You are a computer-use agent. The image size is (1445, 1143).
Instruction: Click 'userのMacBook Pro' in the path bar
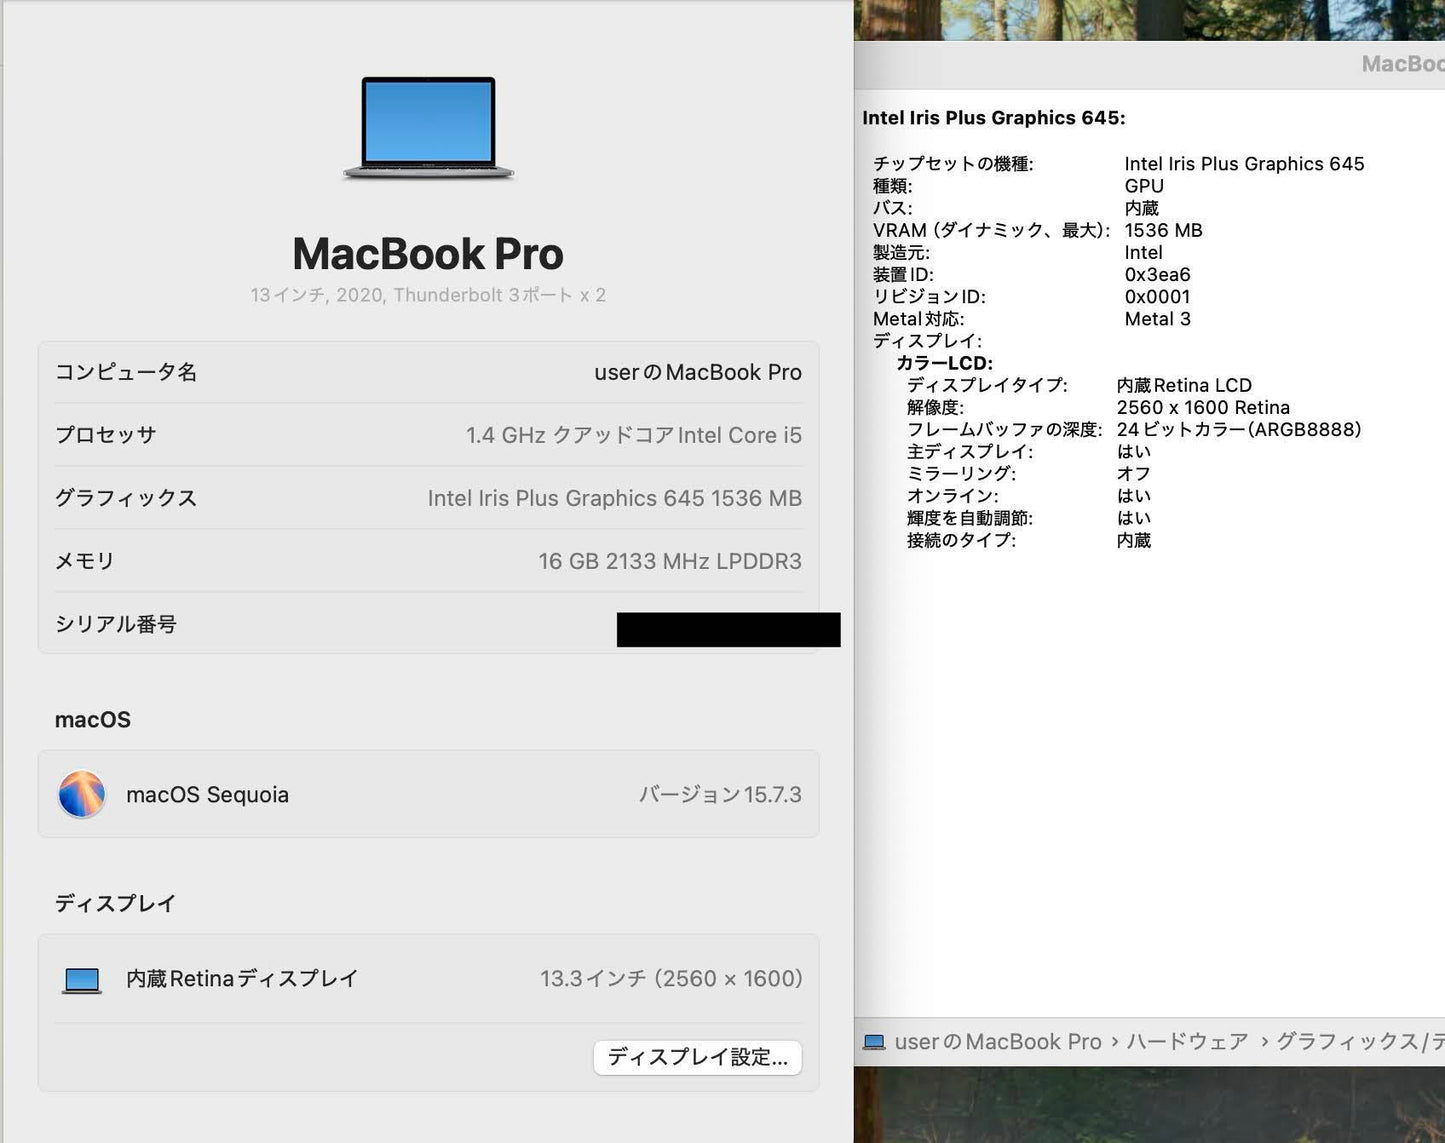(x=998, y=1042)
